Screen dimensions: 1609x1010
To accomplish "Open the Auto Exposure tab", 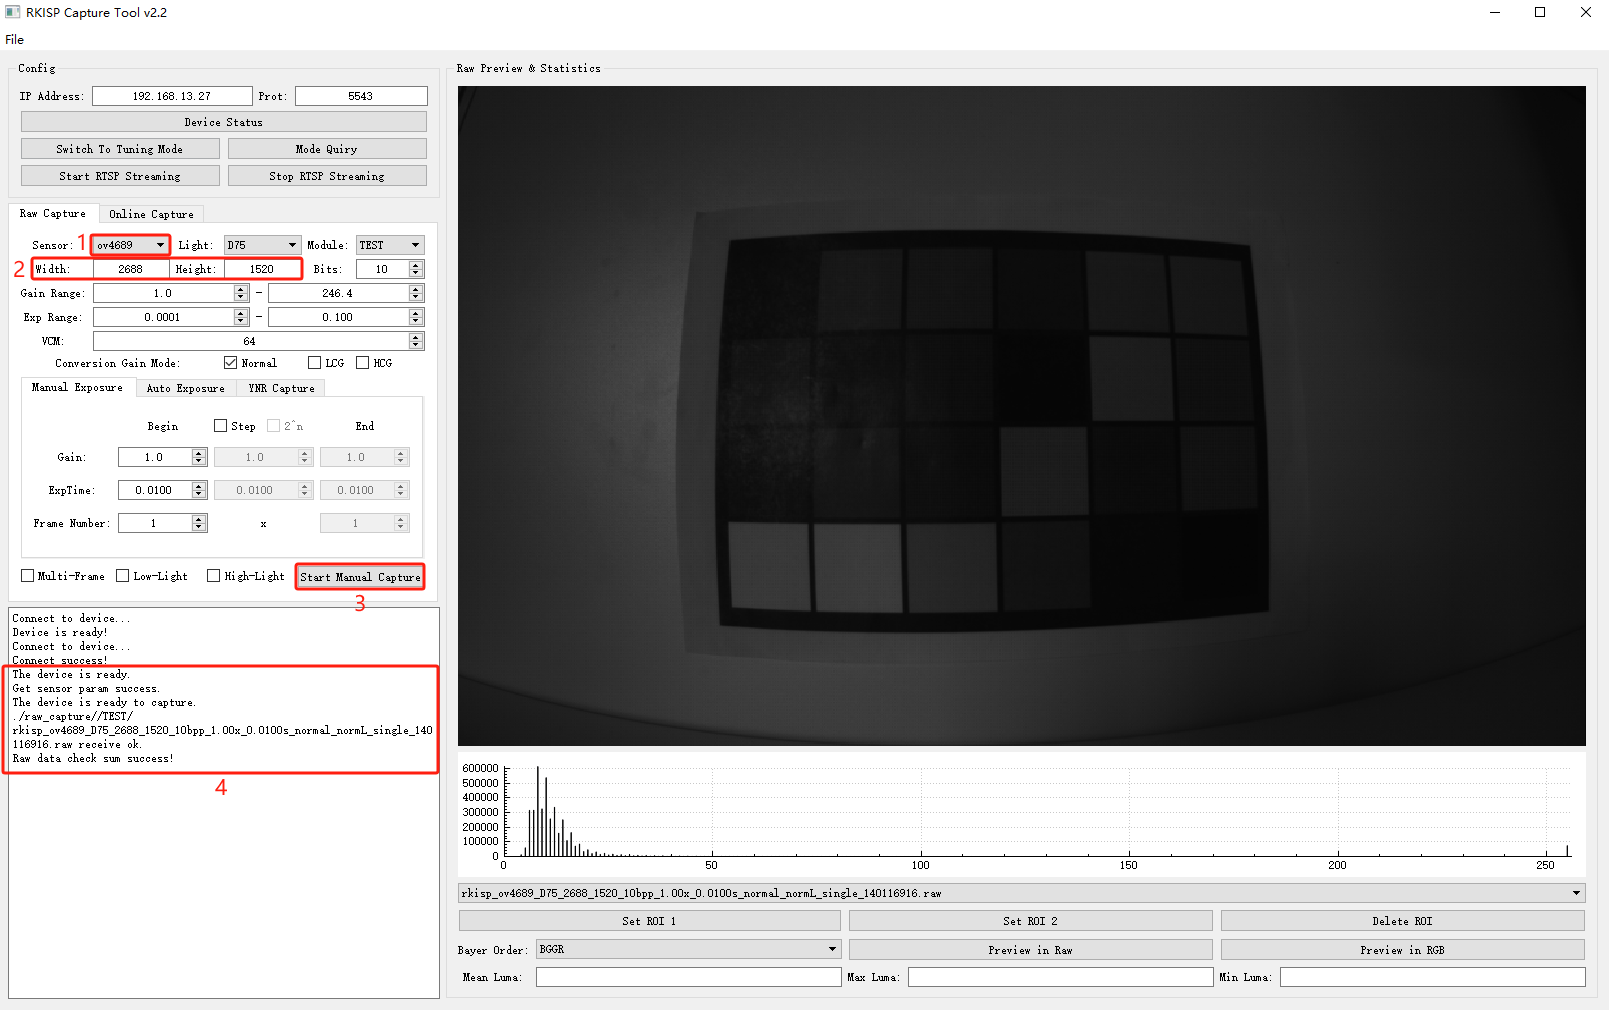I will pos(185,388).
